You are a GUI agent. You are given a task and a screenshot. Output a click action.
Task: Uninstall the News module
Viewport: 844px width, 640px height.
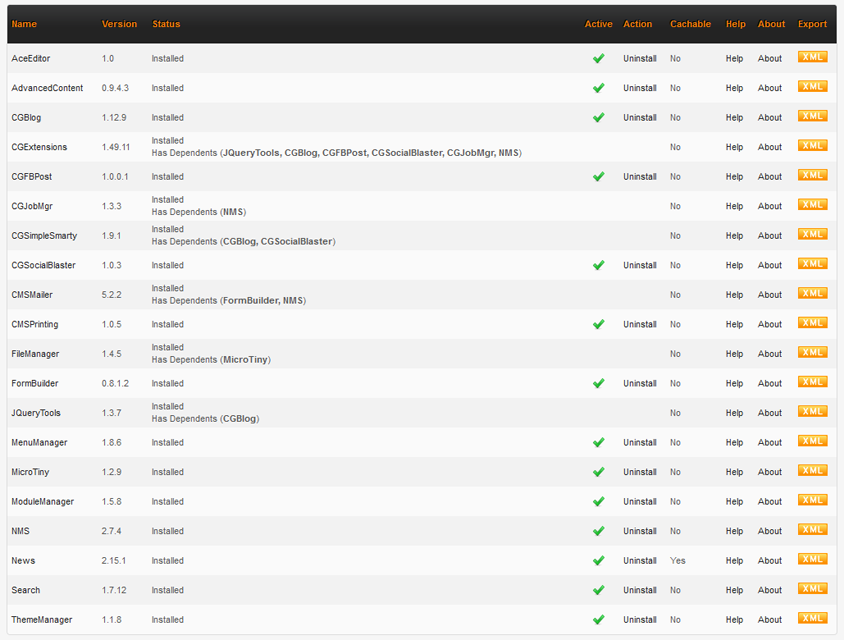click(640, 561)
